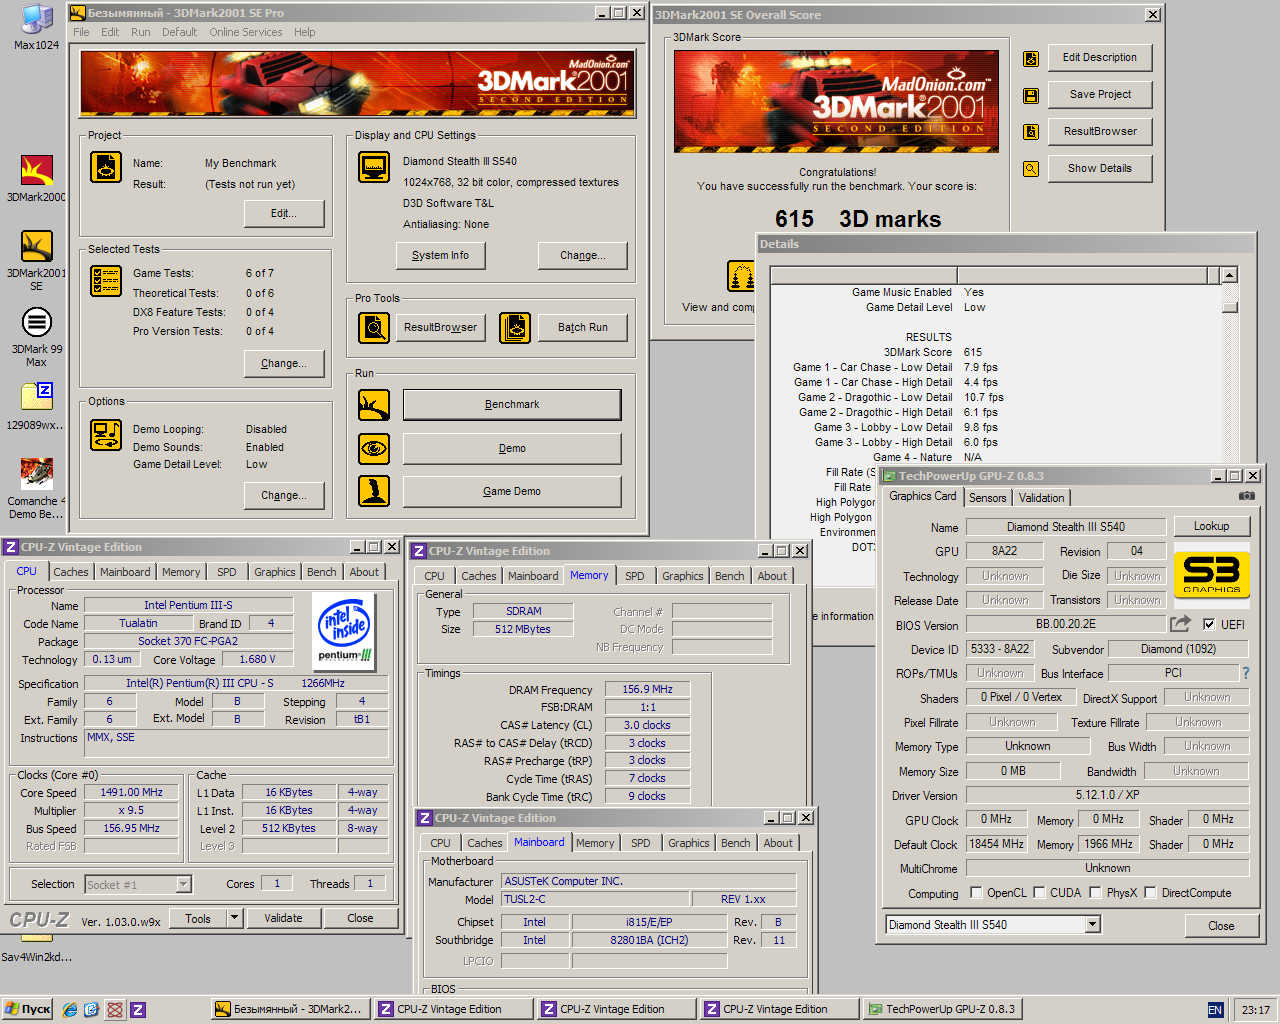Click the magnifier icon beside Show Details
Screen dimensions: 1280x1024
click(1031, 169)
